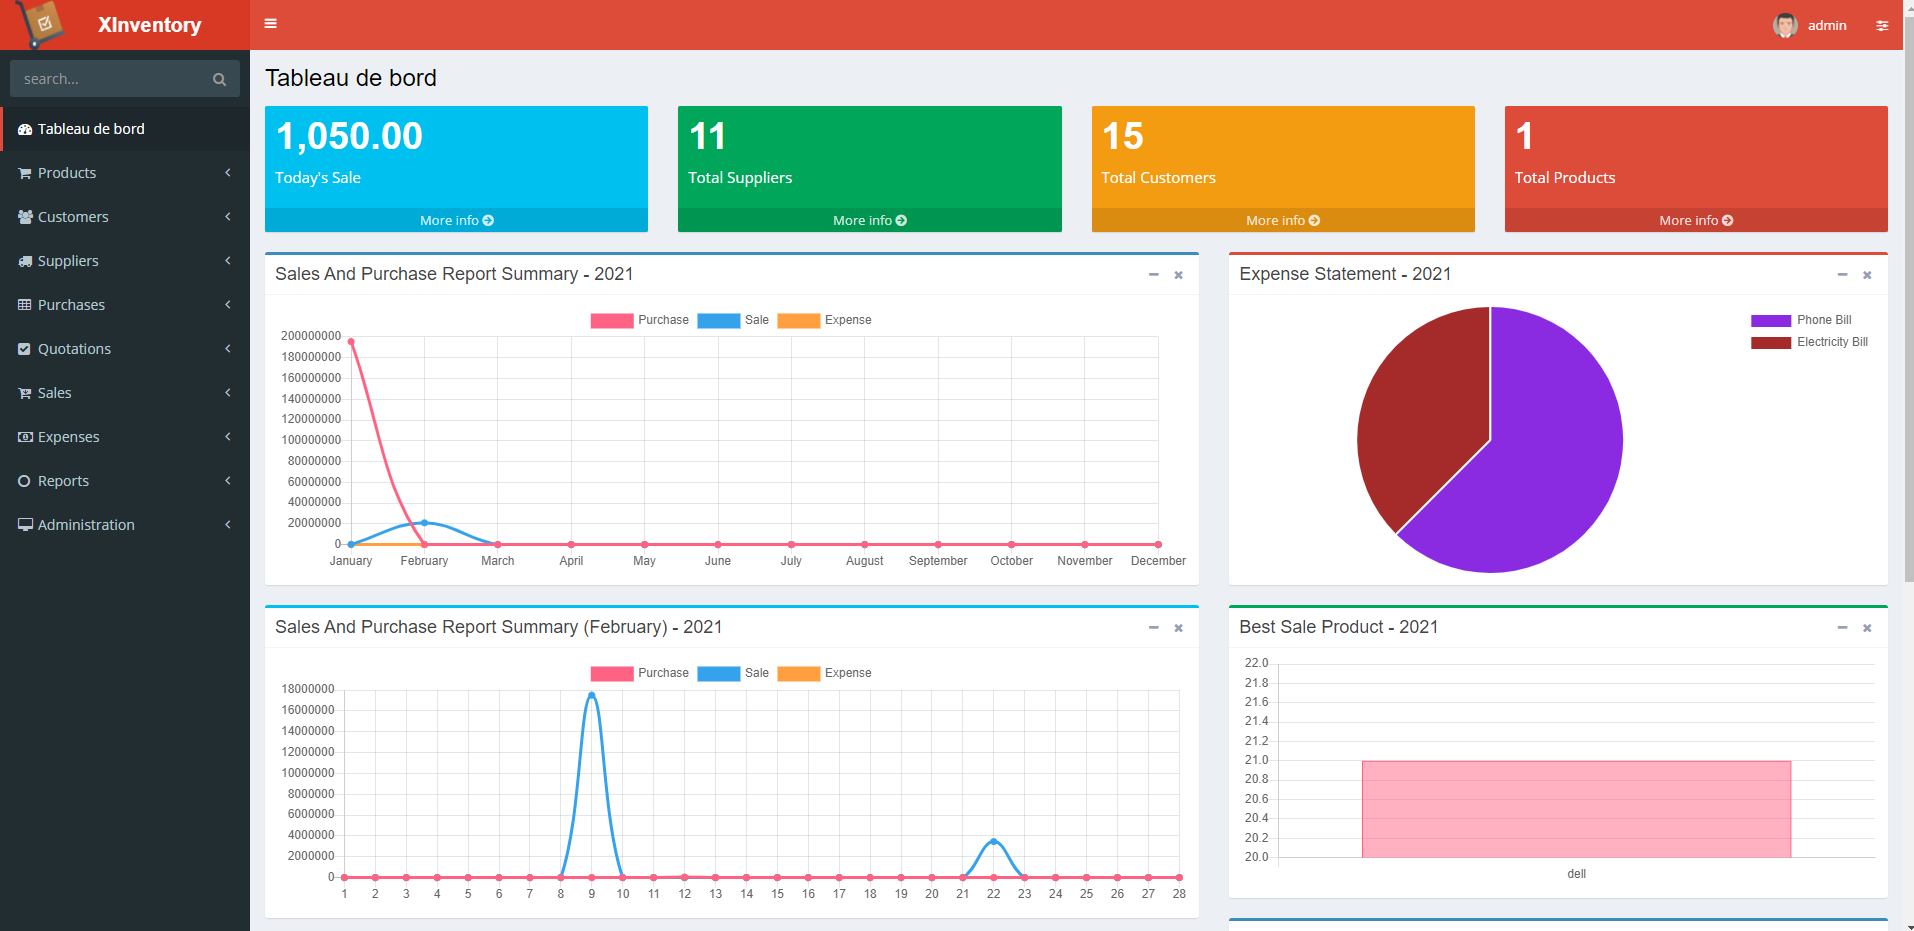Screen dimensions: 1914x931
Task: Toggle the sidebar hamburger menu icon
Action: point(270,24)
